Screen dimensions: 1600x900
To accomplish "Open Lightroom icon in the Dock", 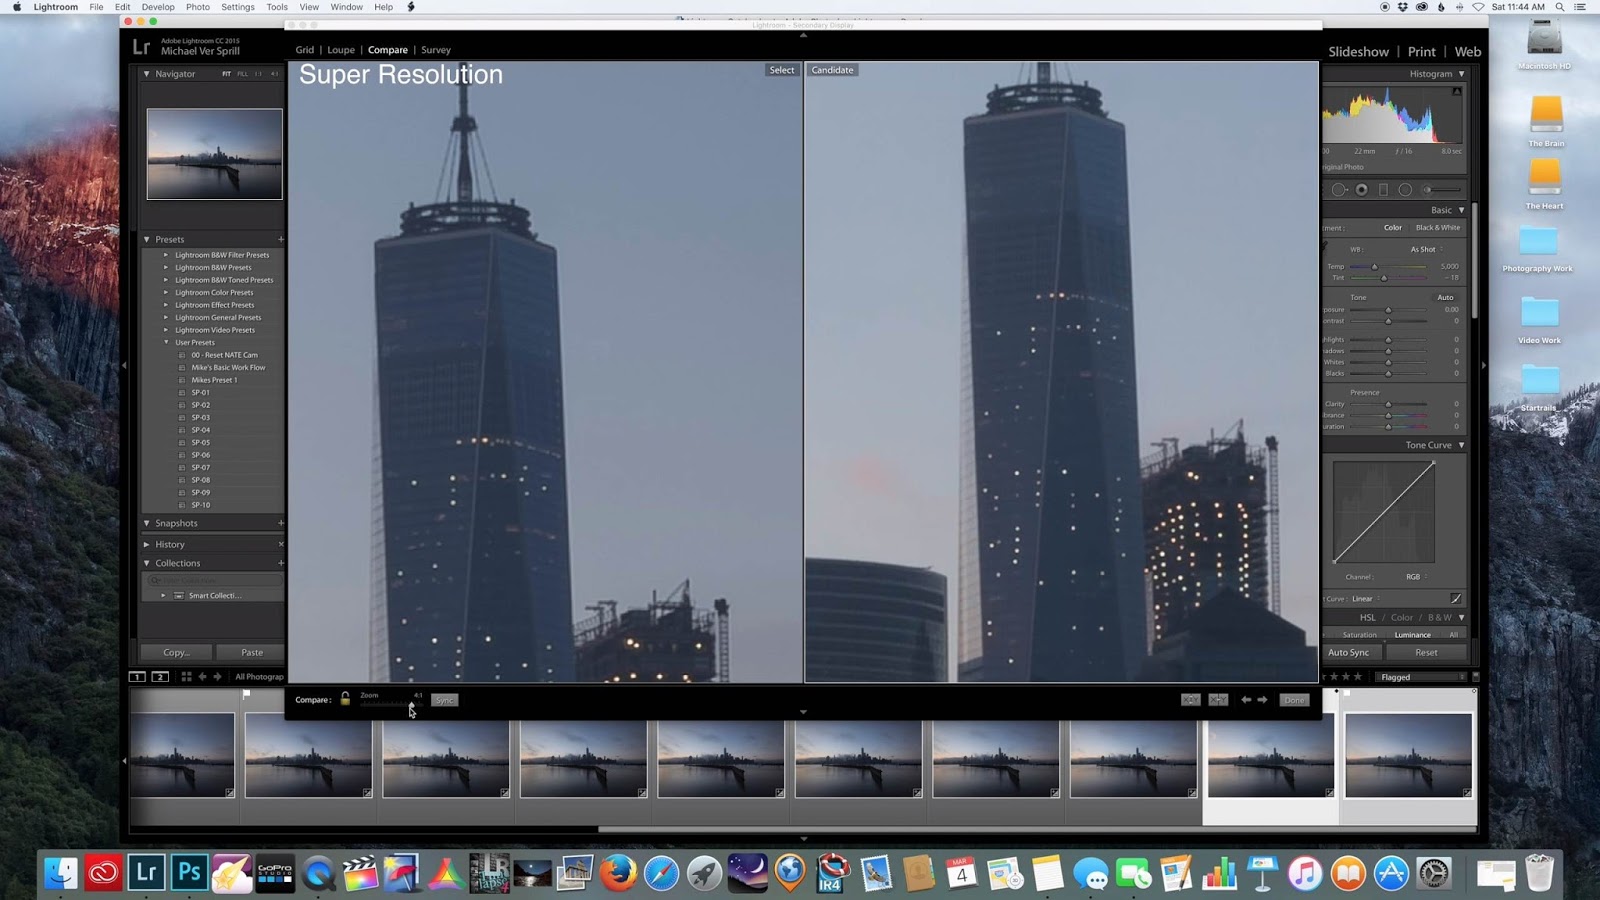I will click(x=146, y=873).
